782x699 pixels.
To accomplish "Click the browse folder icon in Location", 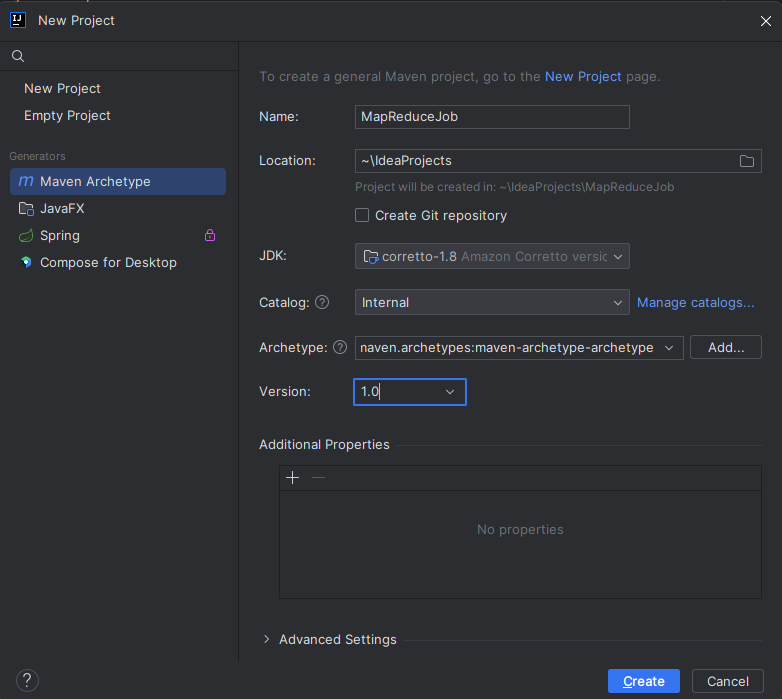I will (746, 161).
